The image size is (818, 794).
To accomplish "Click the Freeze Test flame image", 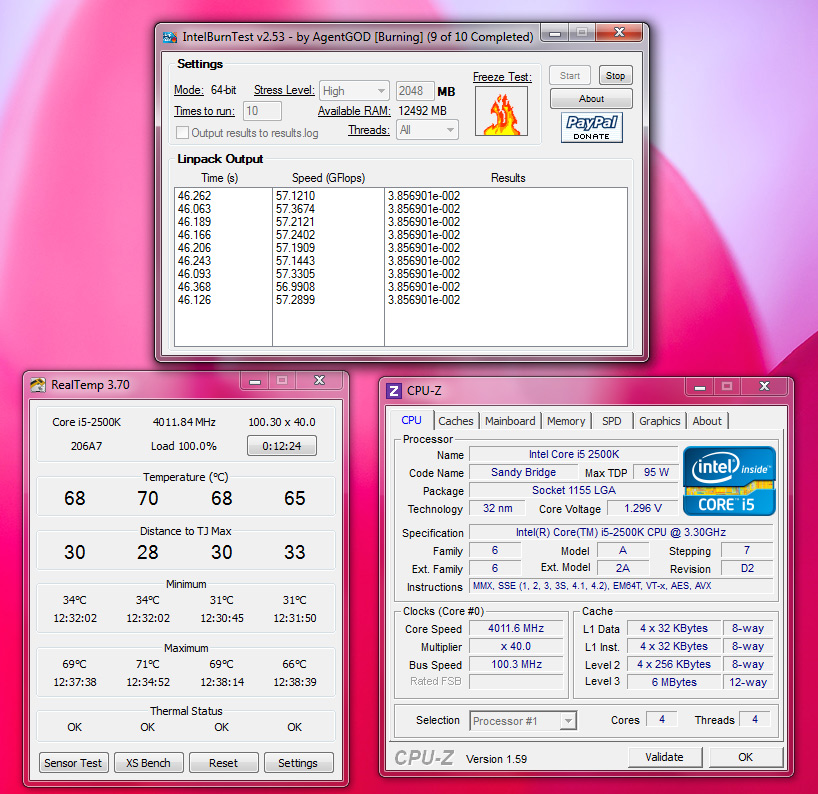I will pyautogui.click(x=501, y=111).
